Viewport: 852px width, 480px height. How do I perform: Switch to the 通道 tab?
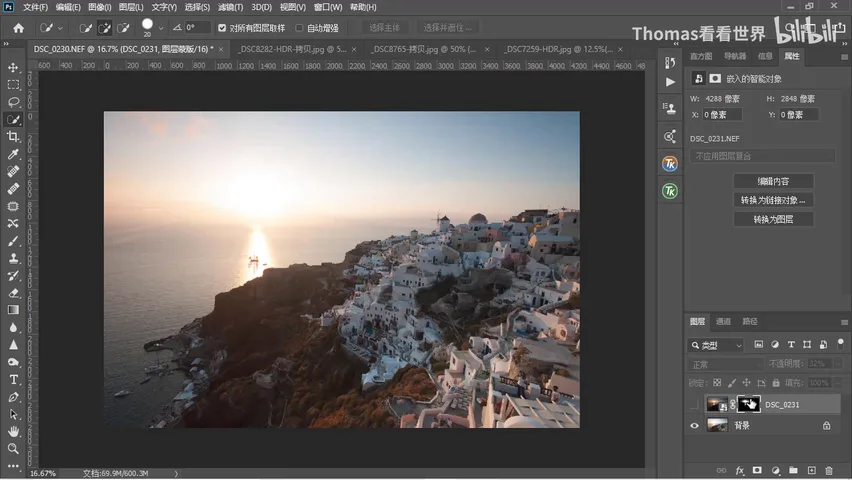[723, 322]
